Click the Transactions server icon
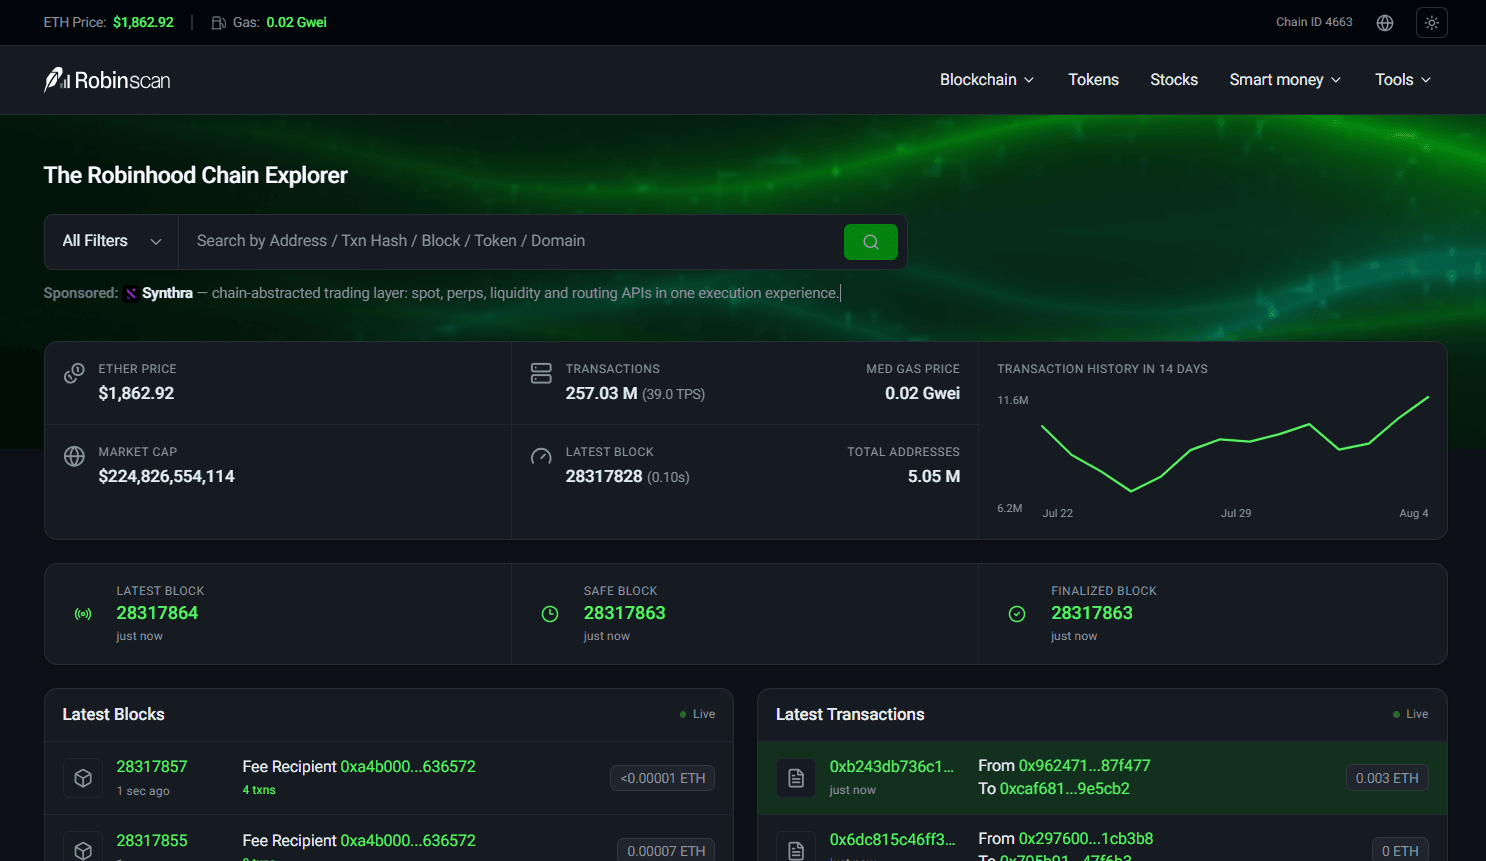 pyautogui.click(x=541, y=373)
